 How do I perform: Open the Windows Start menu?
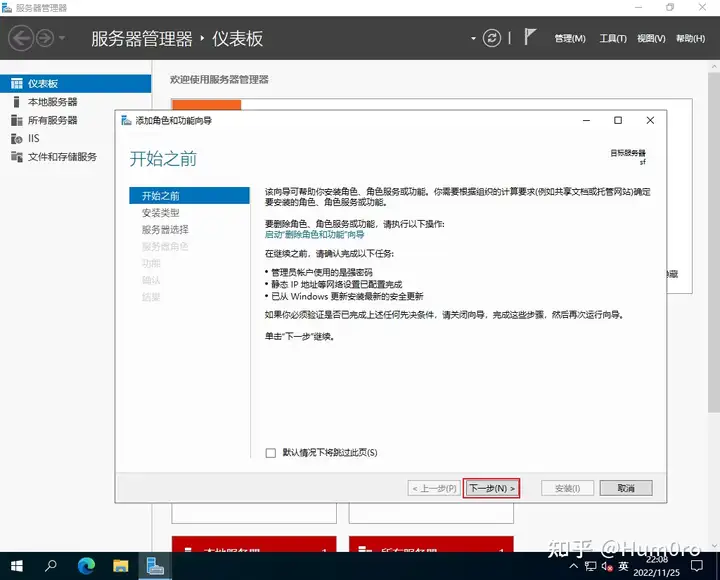(x=17, y=566)
